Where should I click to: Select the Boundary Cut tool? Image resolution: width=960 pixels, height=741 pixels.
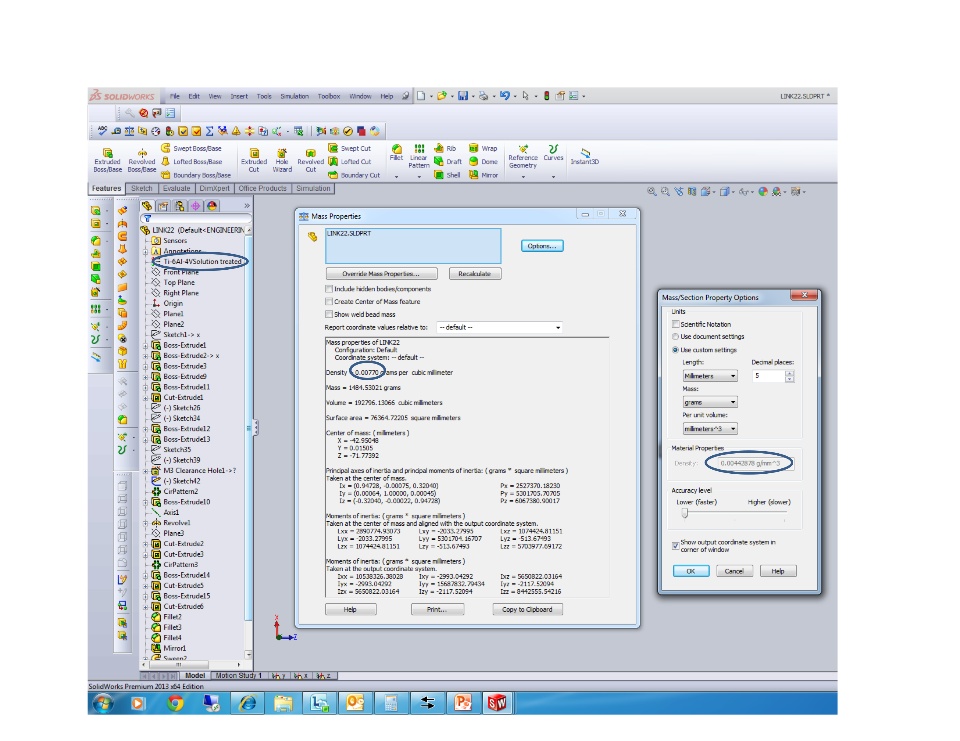click(x=354, y=175)
